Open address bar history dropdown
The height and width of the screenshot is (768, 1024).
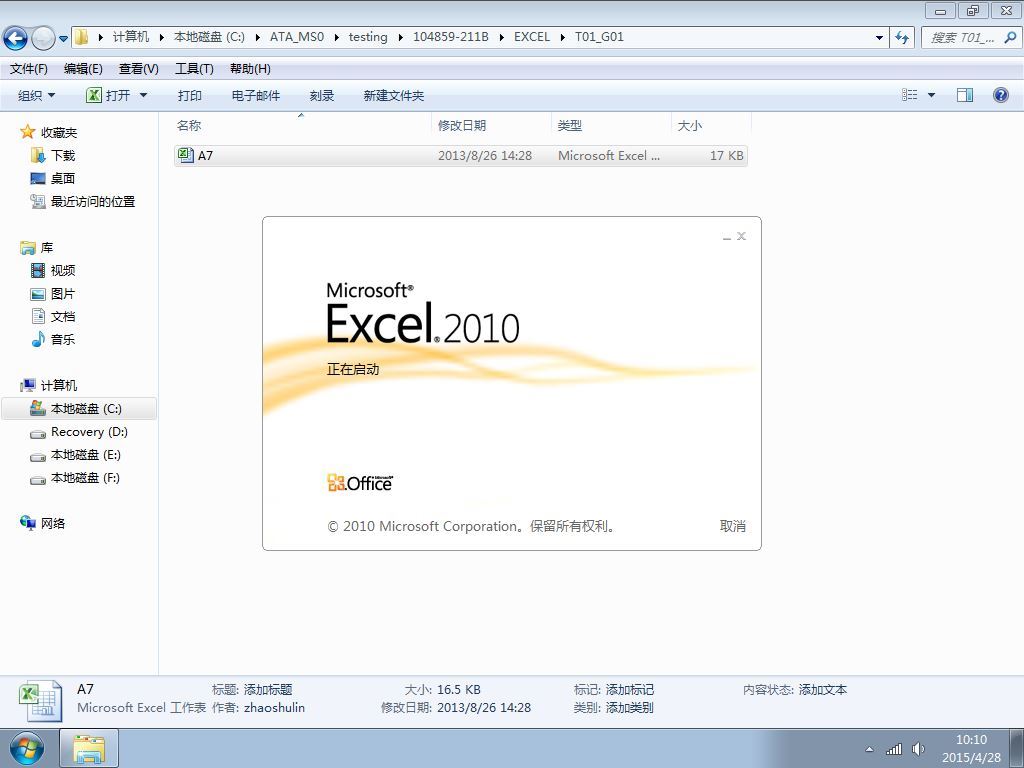pos(879,38)
